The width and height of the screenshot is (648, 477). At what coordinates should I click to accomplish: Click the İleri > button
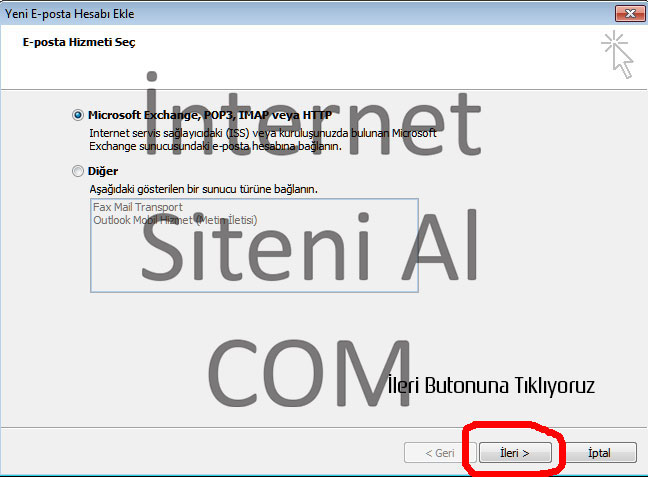pos(513,453)
